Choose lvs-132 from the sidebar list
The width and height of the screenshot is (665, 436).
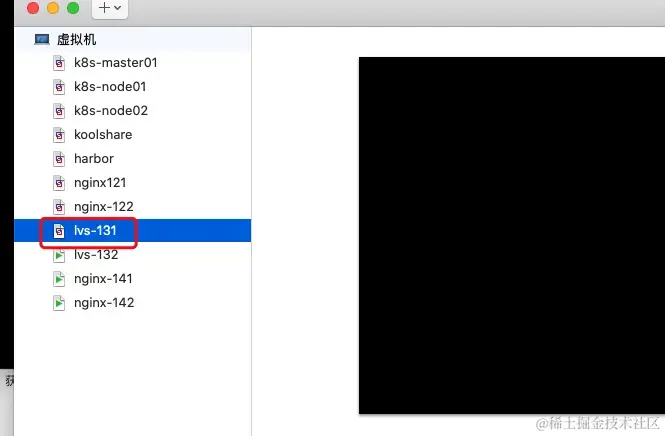tap(132, 255)
